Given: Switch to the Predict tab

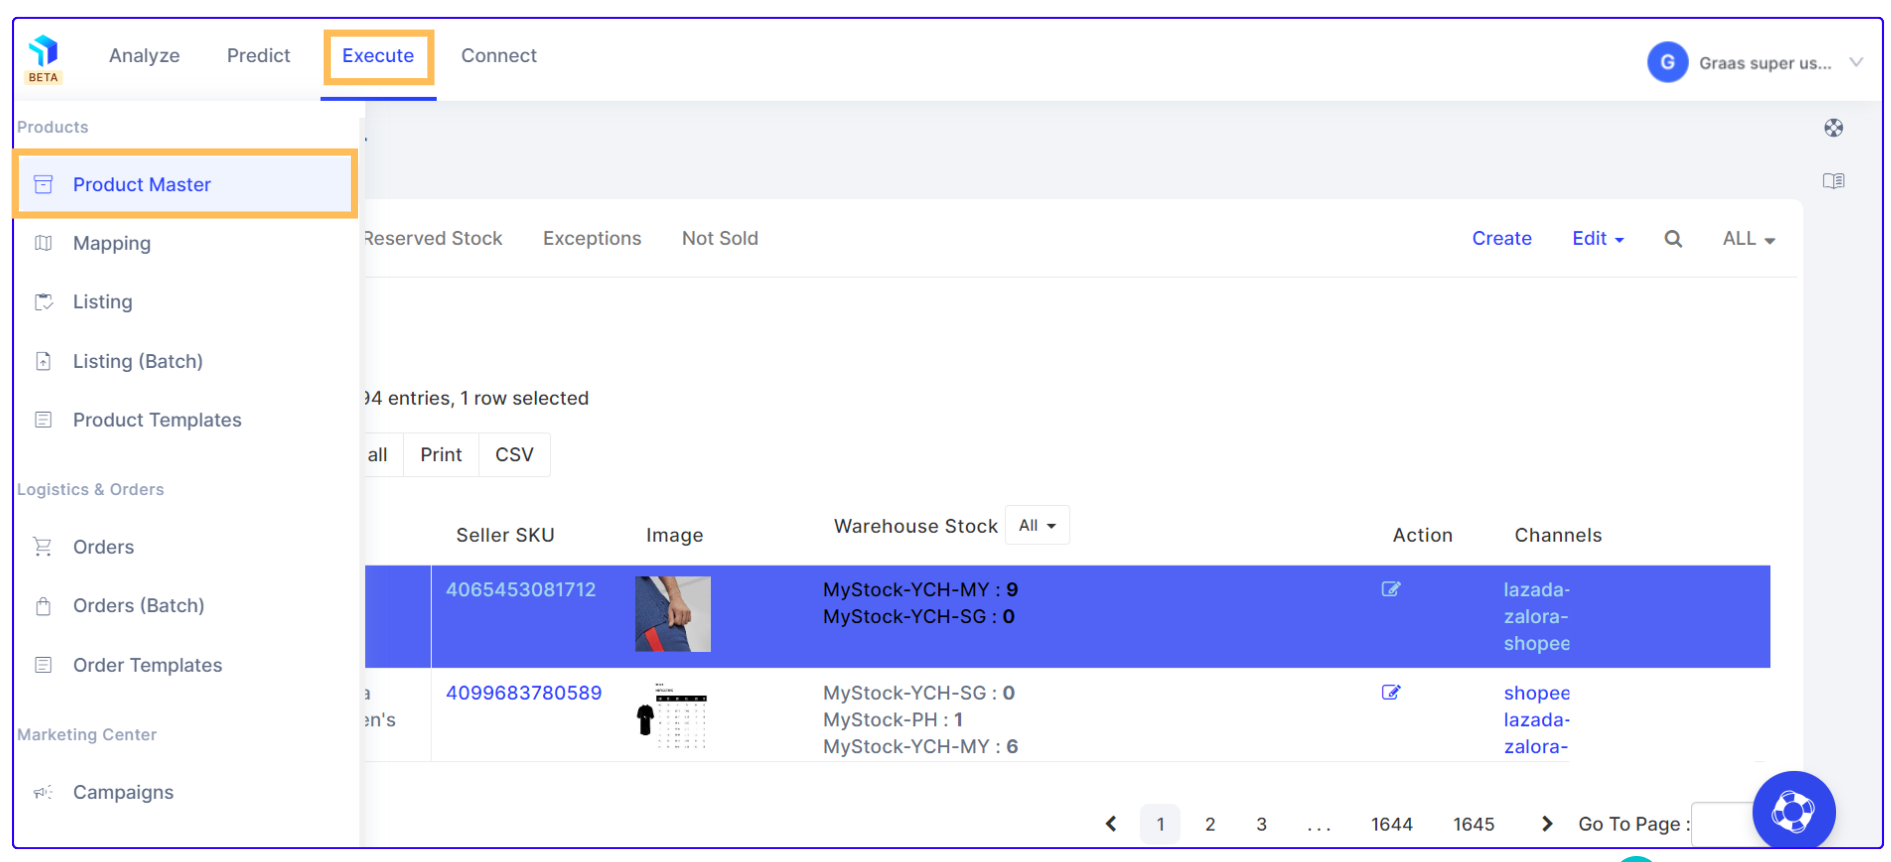Looking at the screenshot, I should point(258,56).
